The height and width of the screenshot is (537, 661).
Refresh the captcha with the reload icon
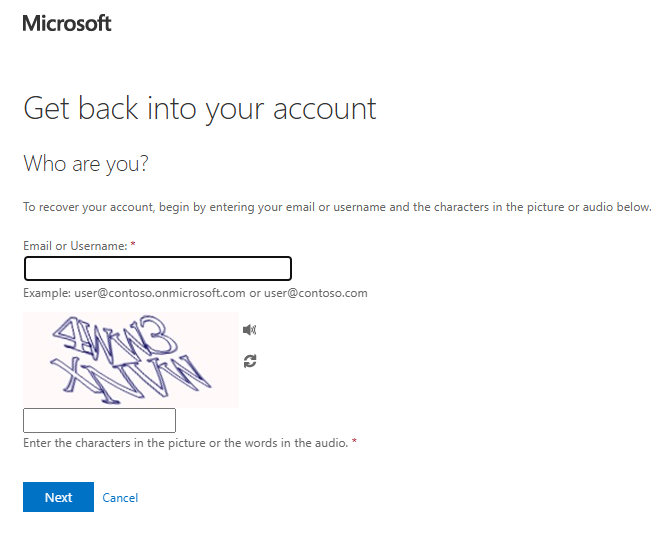point(250,361)
